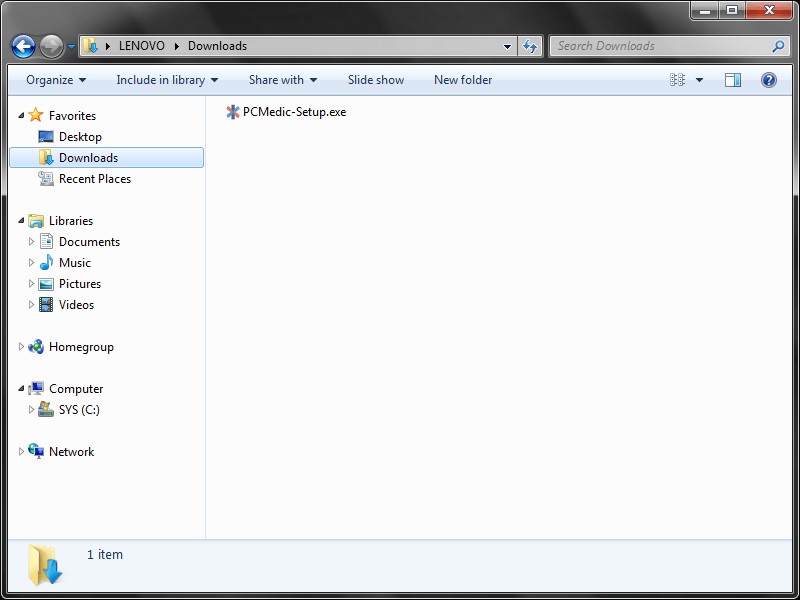Open the SYS (C:) drive
Image resolution: width=800 pixels, height=600 pixels.
coord(80,410)
